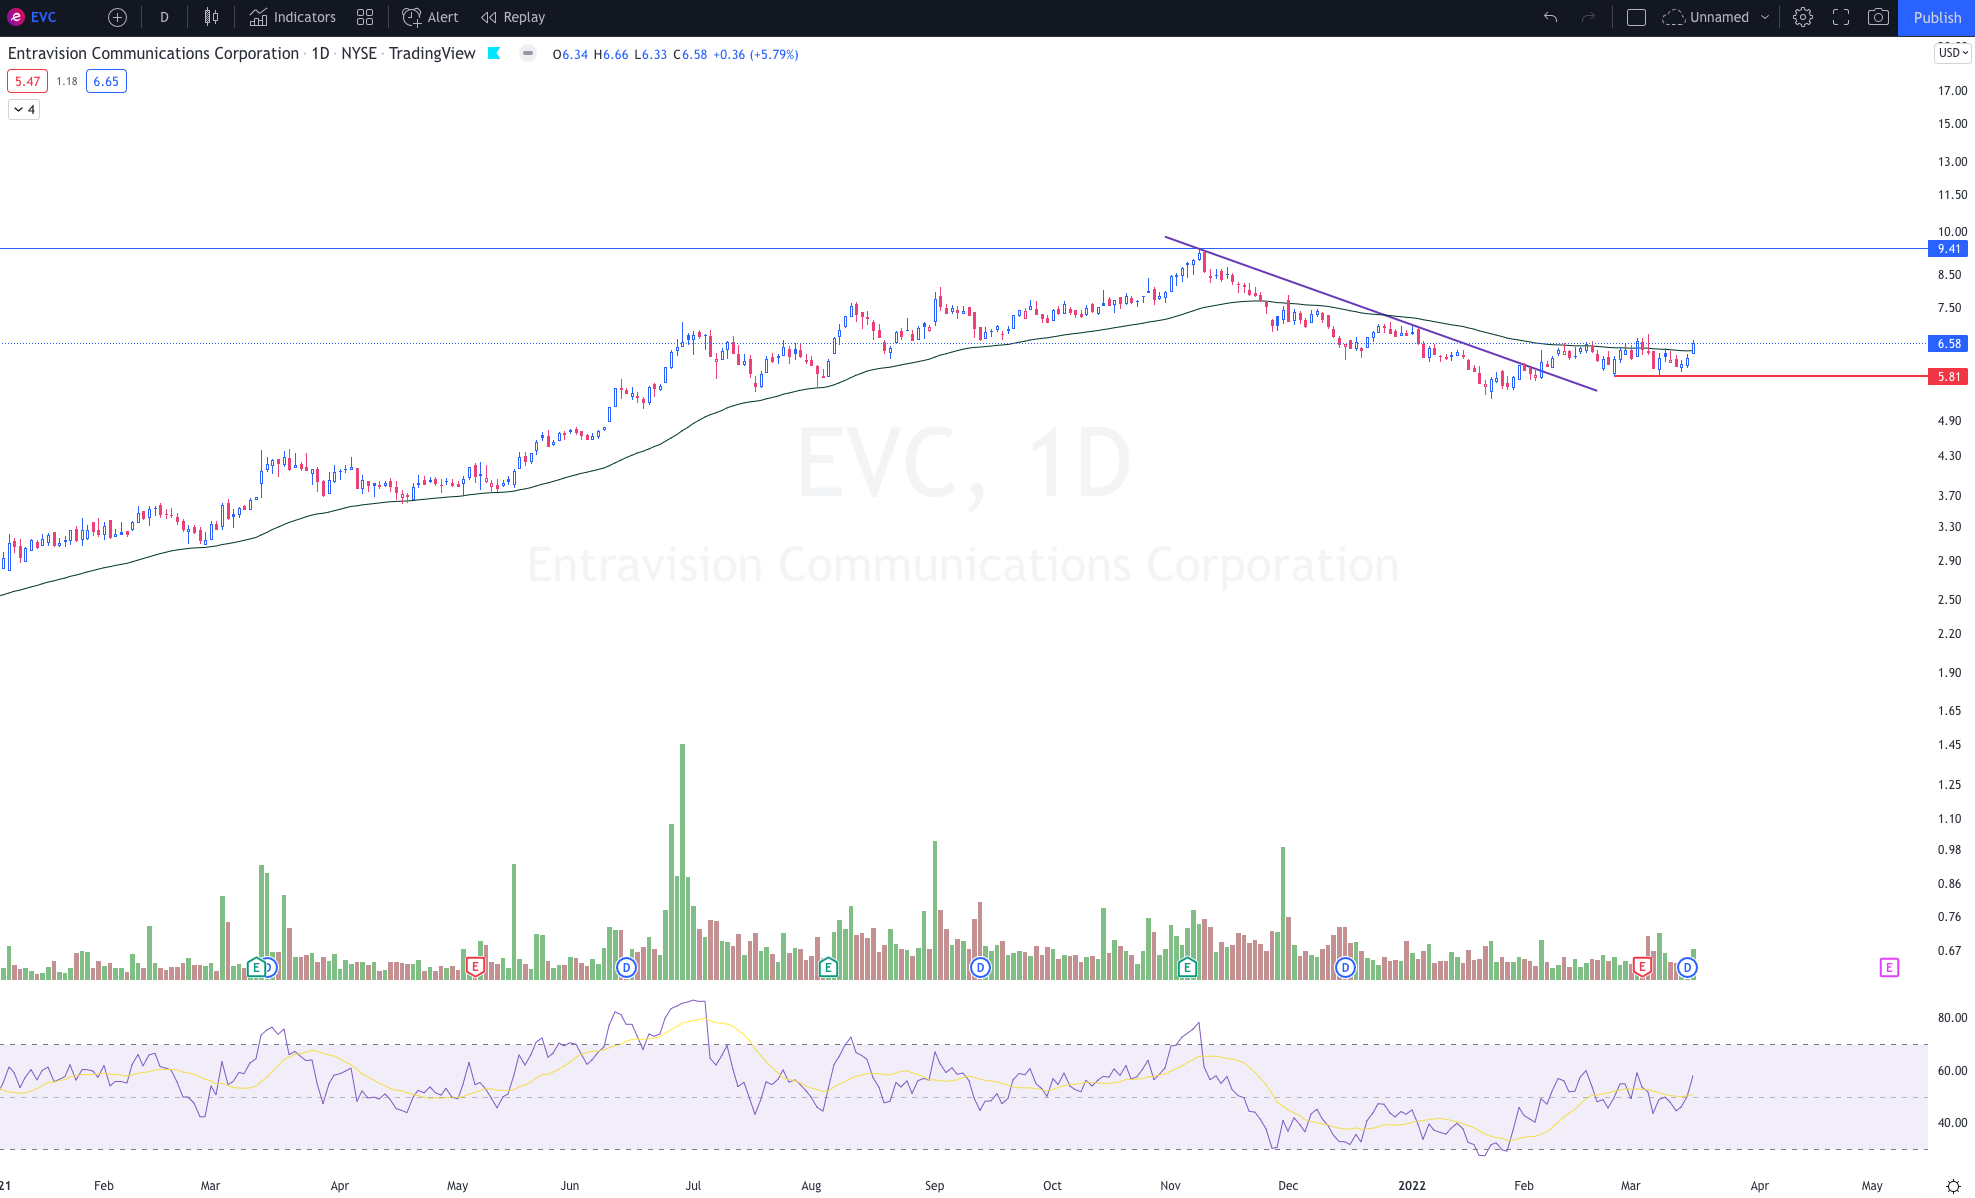Open the indicator templates grid icon
Viewport: 1975px width, 1198px height.
click(365, 17)
